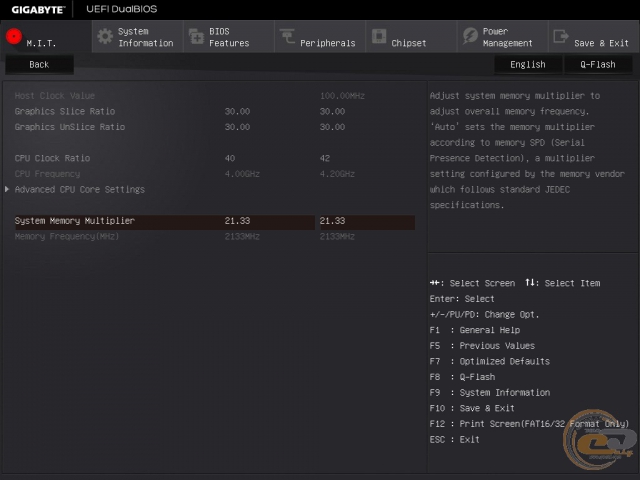Click the Back button
The width and height of the screenshot is (640, 480).
point(39,64)
